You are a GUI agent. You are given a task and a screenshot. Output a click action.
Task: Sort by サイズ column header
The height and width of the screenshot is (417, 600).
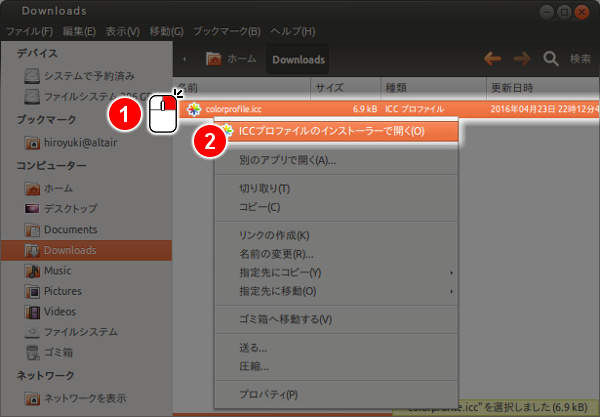click(346, 88)
